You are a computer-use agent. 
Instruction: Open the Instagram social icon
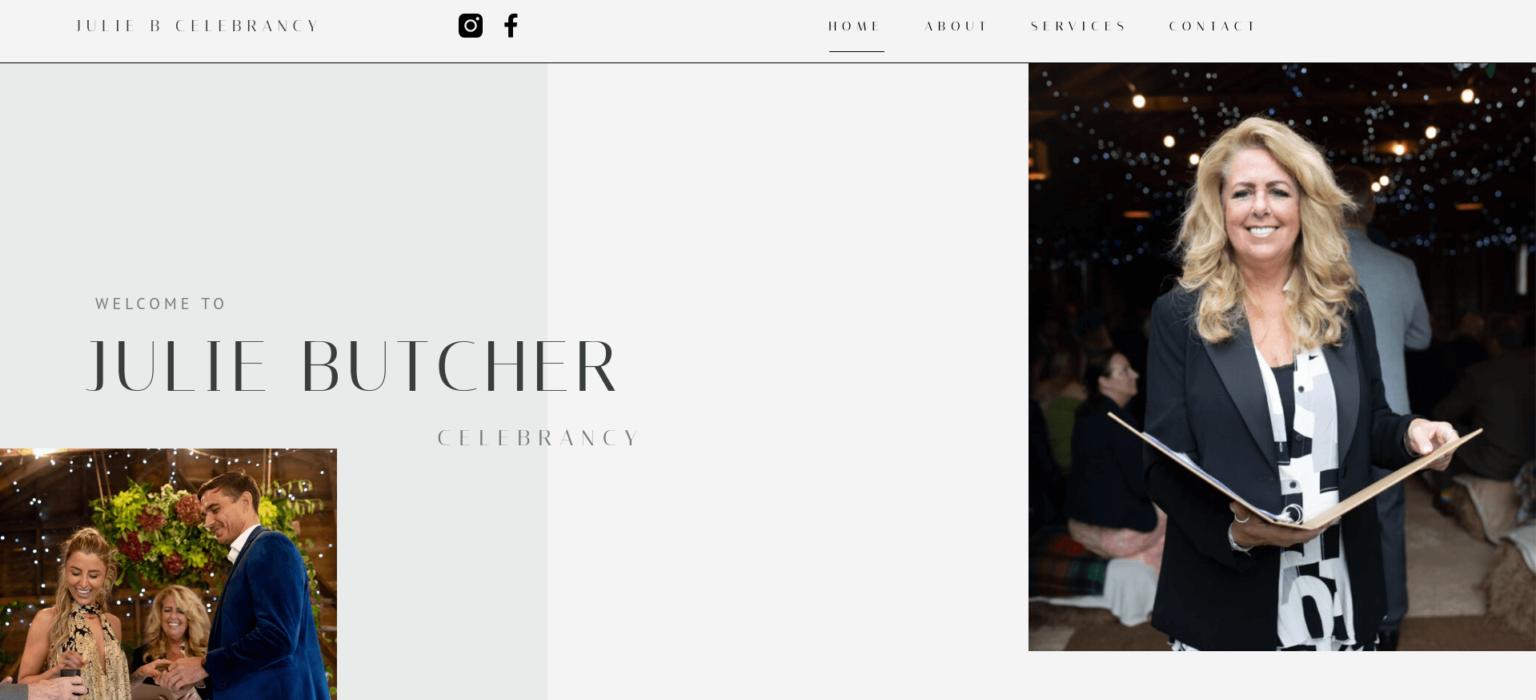tap(470, 26)
